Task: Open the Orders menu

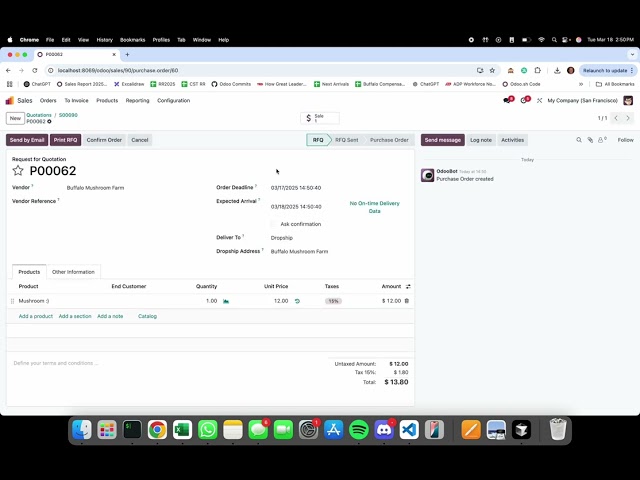Action: [48, 100]
